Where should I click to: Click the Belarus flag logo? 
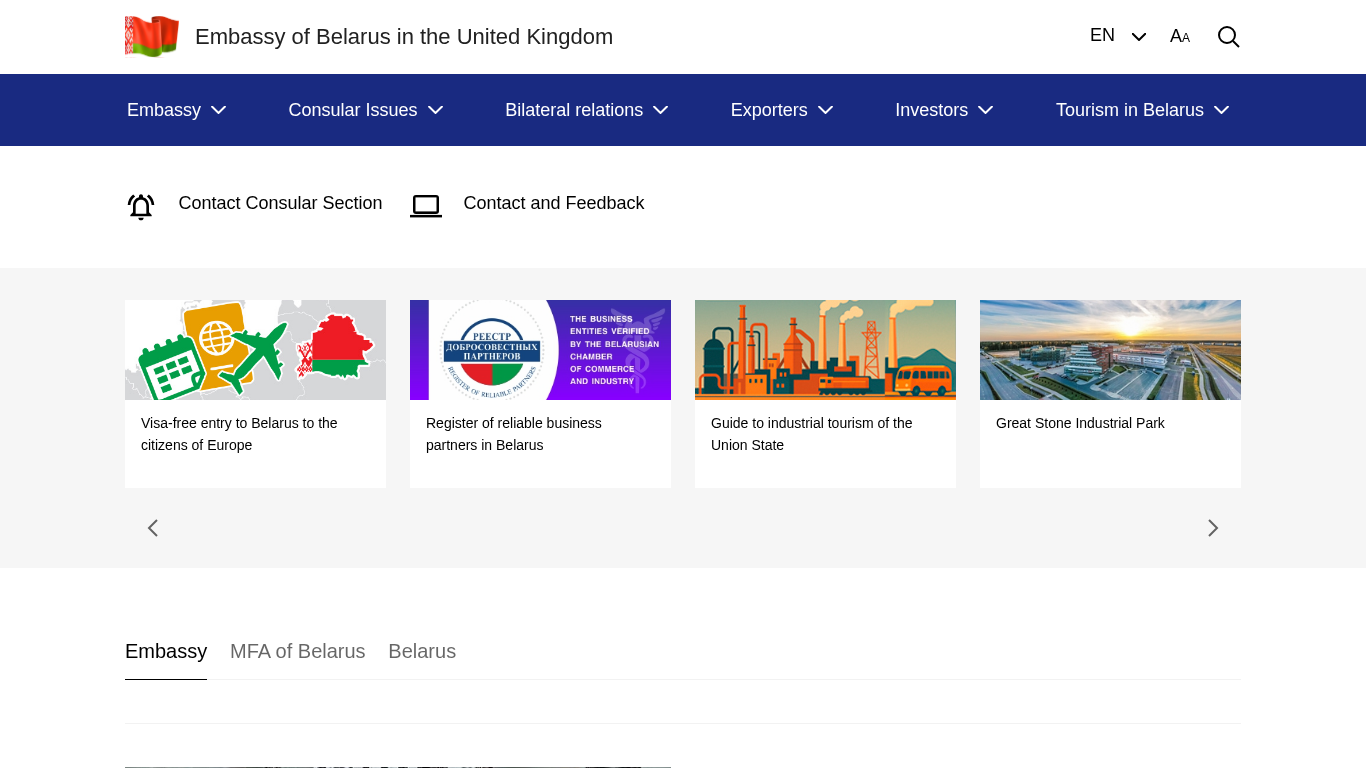[152, 37]
